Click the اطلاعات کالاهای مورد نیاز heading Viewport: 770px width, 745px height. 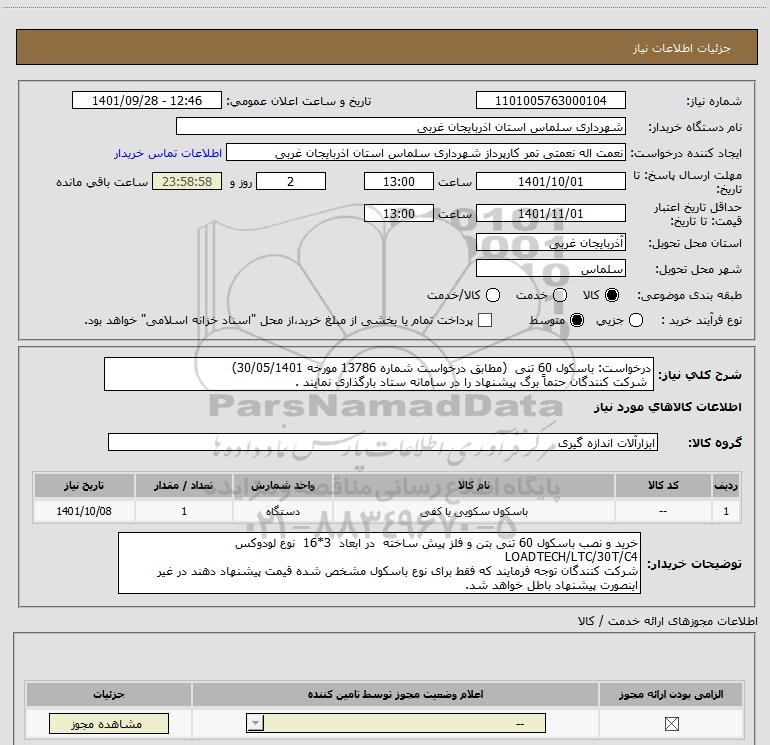click(668, 407)
